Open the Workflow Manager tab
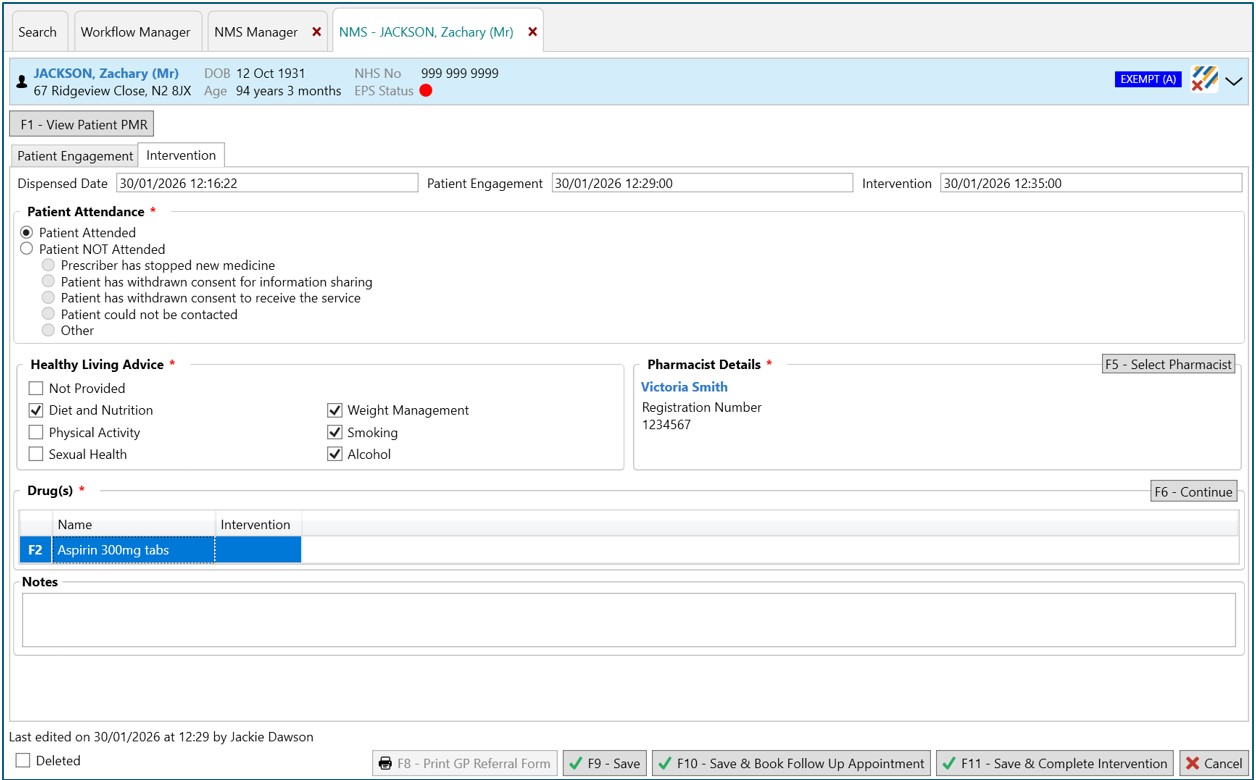1256x780 pixels. tap(135, 32)
